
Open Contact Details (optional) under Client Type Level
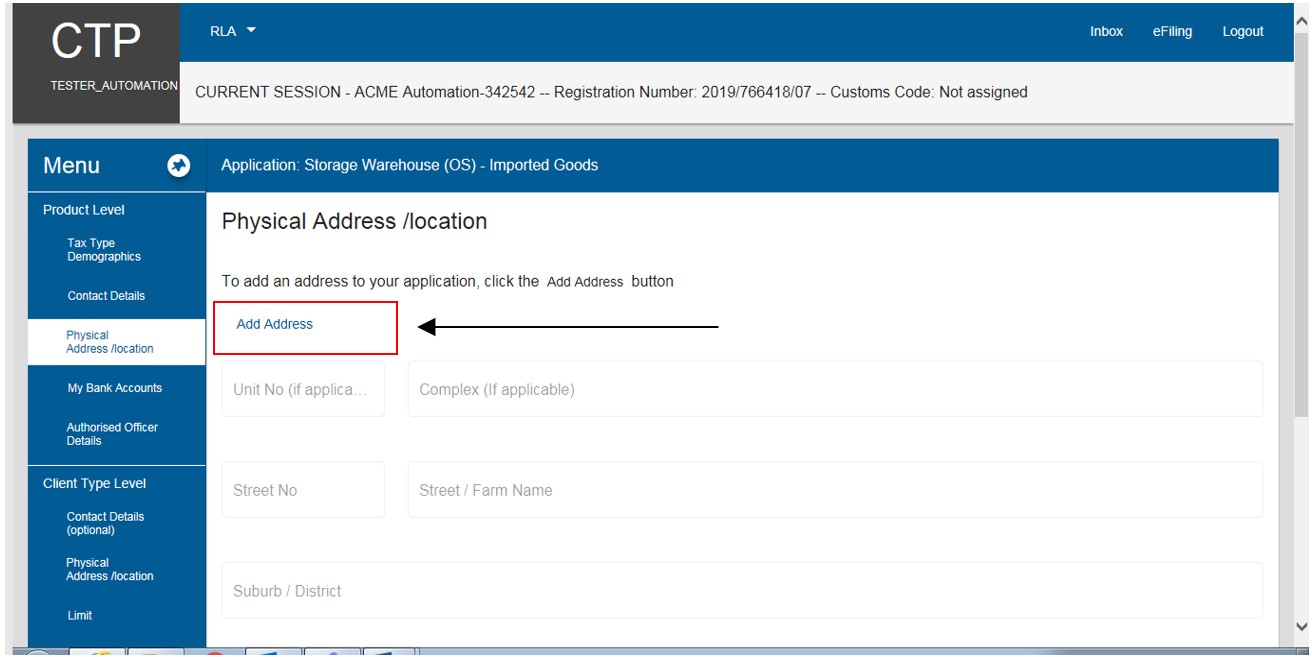105,524
